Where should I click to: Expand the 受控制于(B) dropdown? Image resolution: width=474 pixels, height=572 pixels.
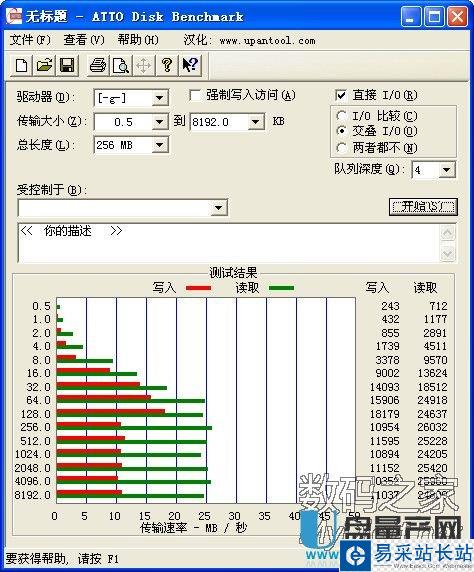[x=219, y=208]
